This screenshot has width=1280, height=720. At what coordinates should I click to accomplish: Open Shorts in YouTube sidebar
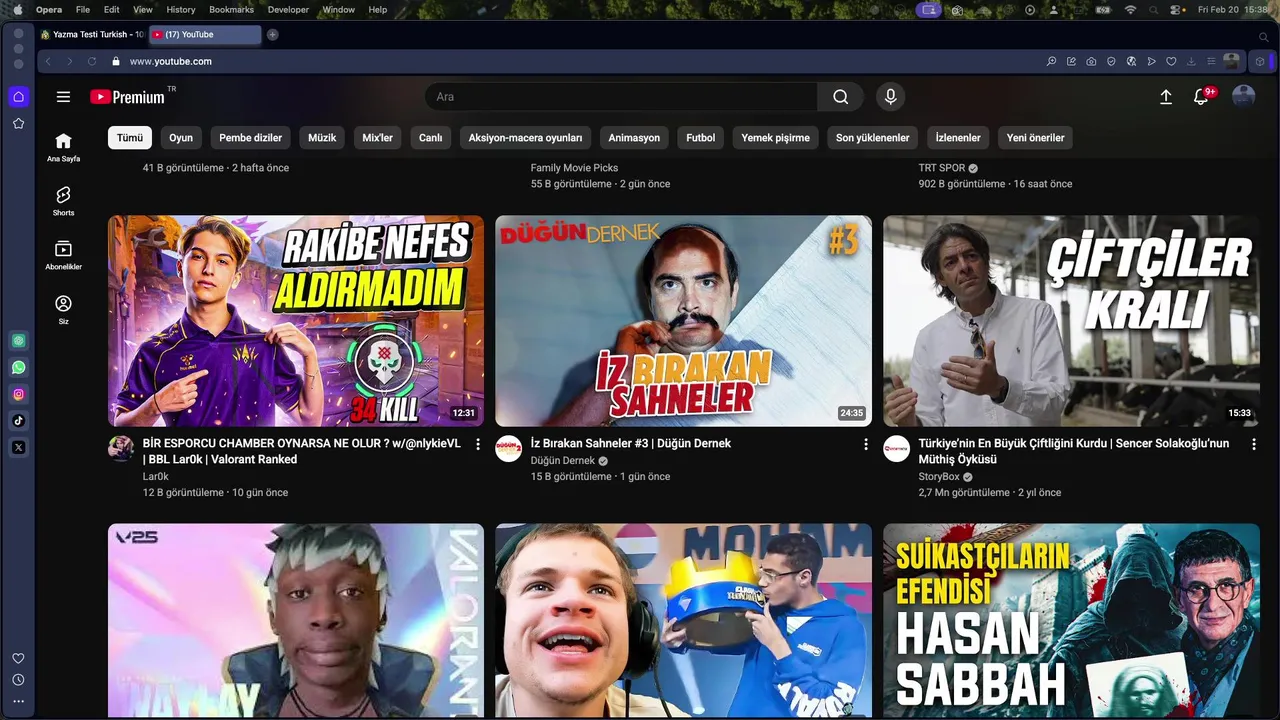(x=63, y=201)
